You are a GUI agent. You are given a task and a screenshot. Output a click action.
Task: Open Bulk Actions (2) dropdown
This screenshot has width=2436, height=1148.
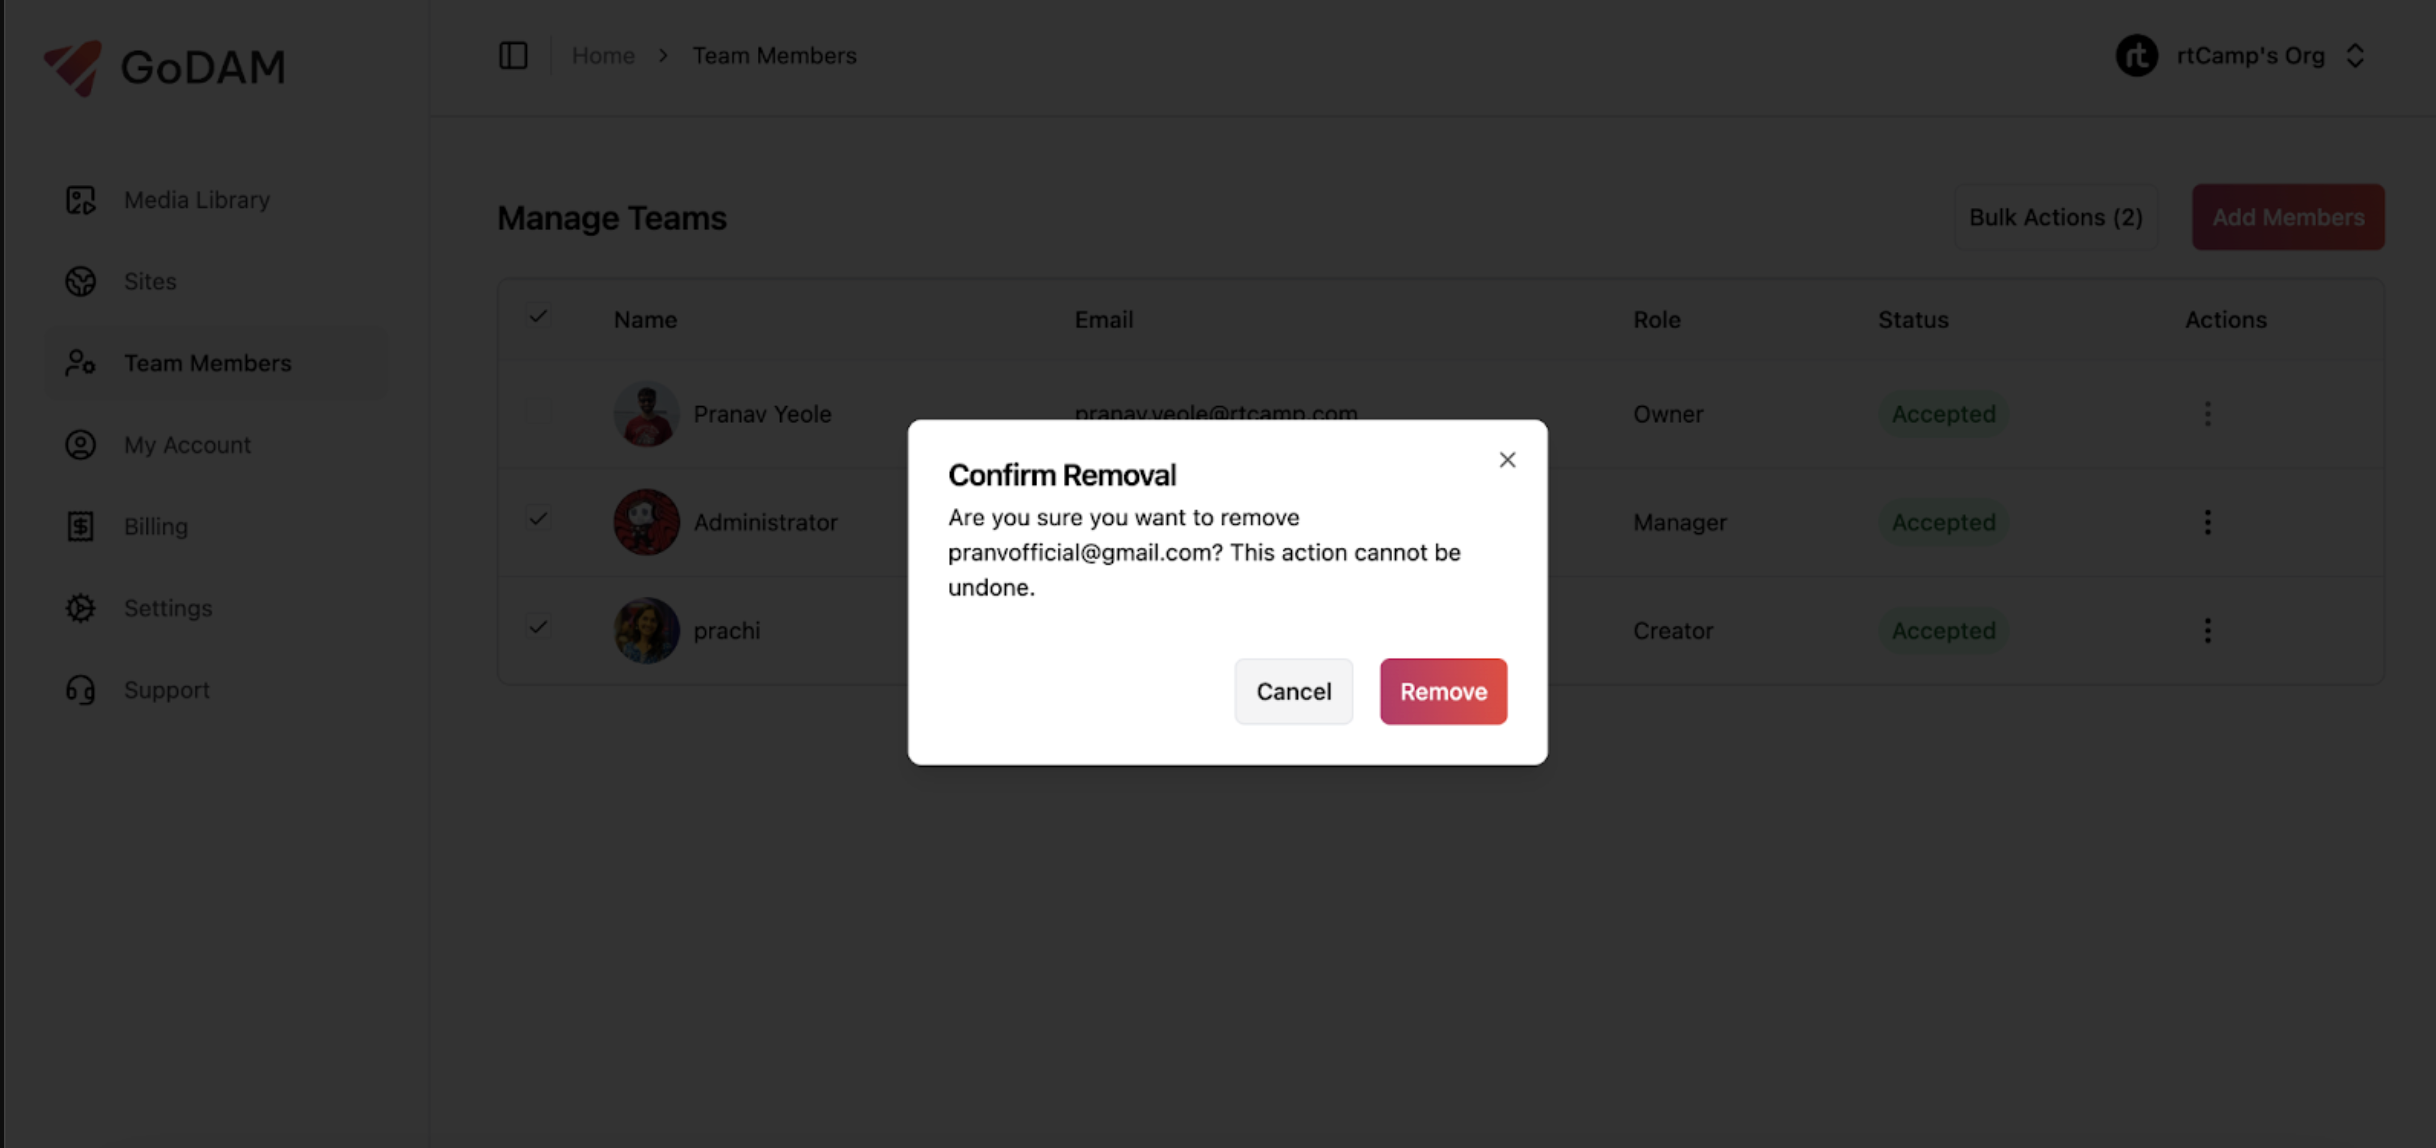(x=2055, y=217)
